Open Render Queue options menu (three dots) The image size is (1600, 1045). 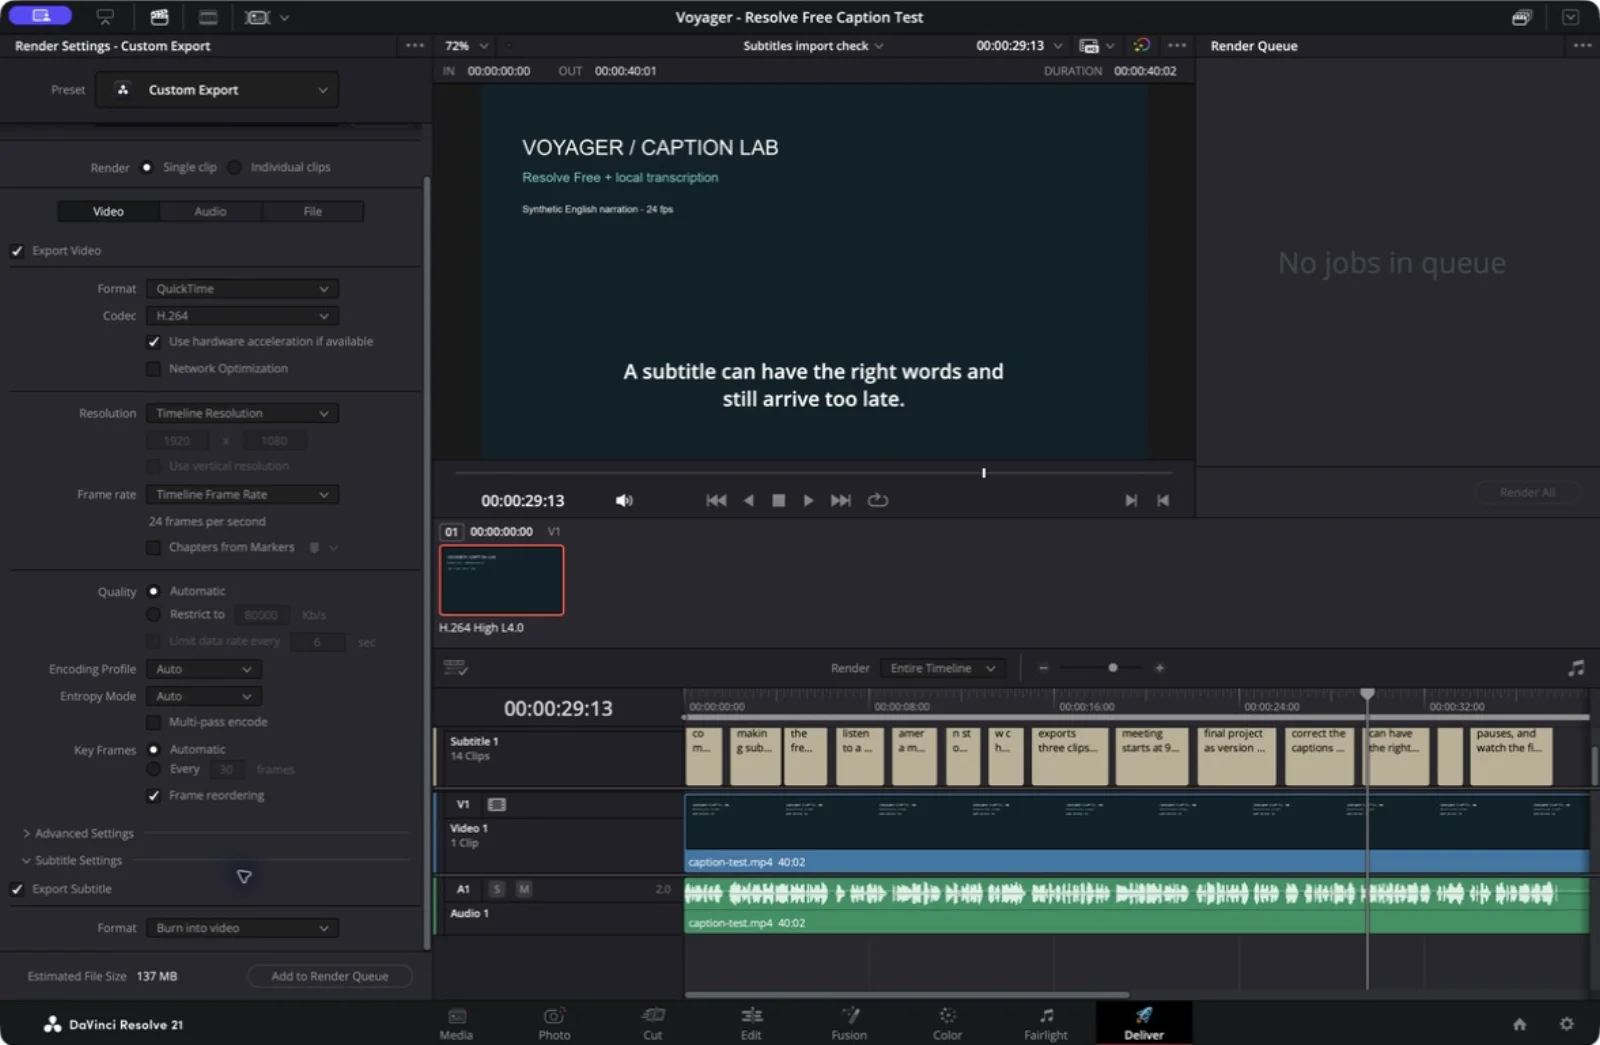point(1582,45)
